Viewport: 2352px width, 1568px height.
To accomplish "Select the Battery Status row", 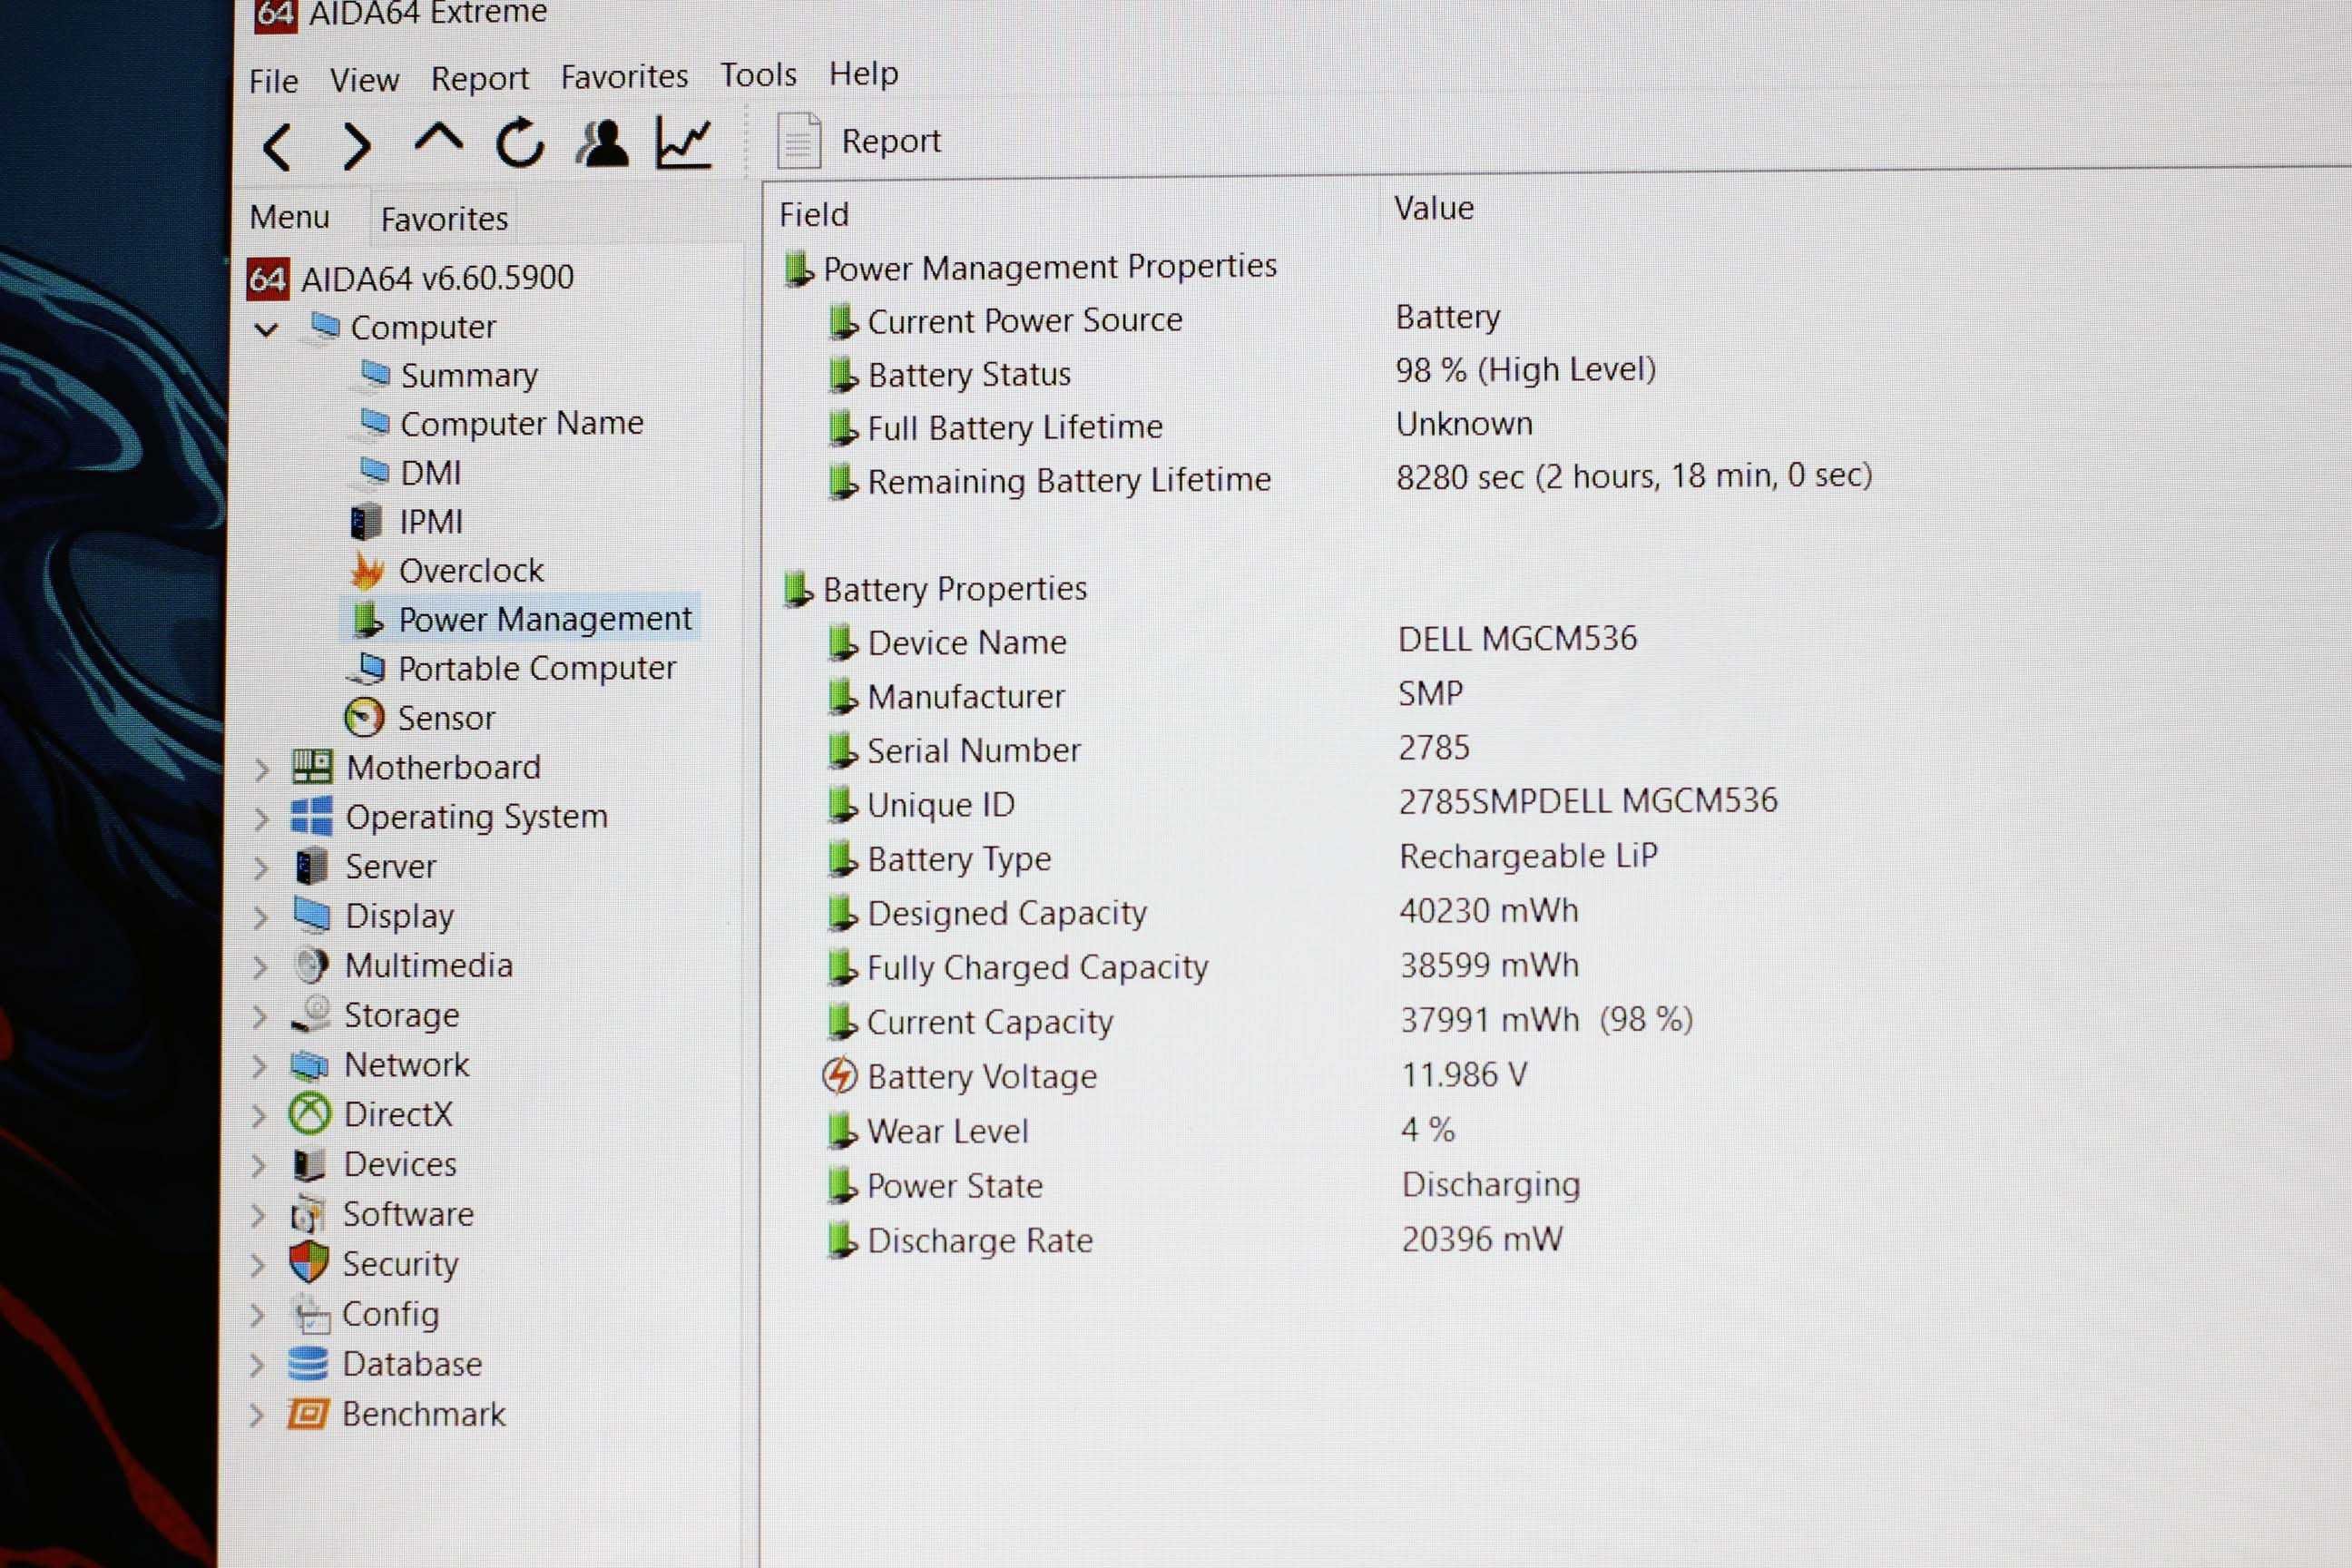I will click(1243, 373).
